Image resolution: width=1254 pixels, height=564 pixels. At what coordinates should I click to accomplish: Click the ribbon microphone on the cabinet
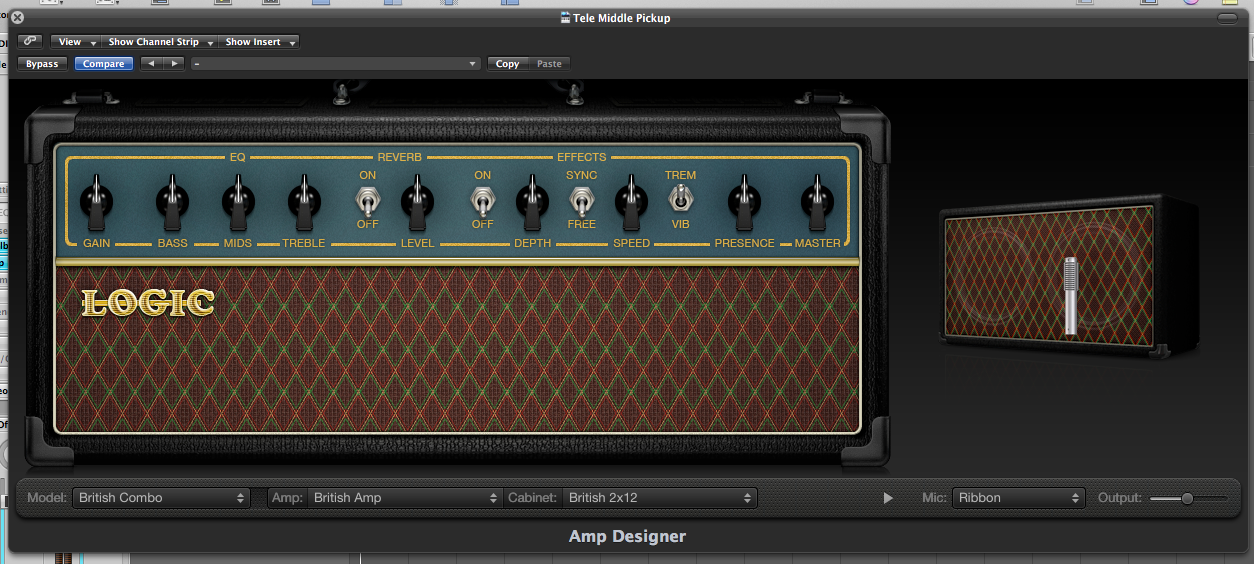(x=1070, y=295)
